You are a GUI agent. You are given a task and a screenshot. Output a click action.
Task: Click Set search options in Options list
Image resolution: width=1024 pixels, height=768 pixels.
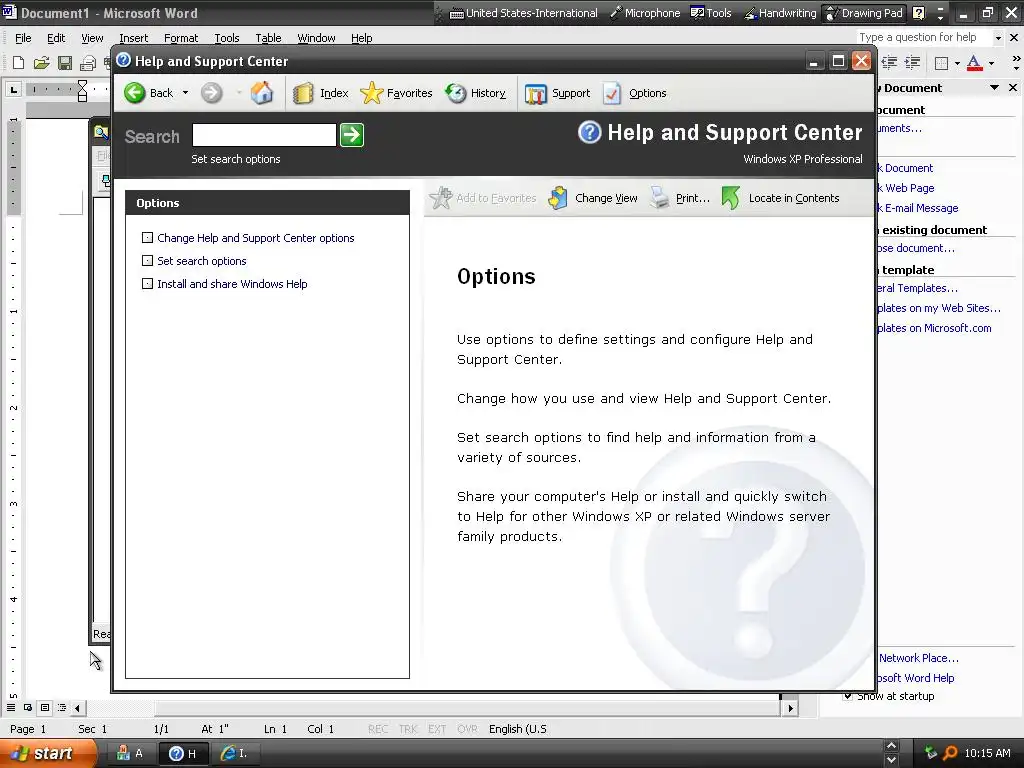coord(202,261)
